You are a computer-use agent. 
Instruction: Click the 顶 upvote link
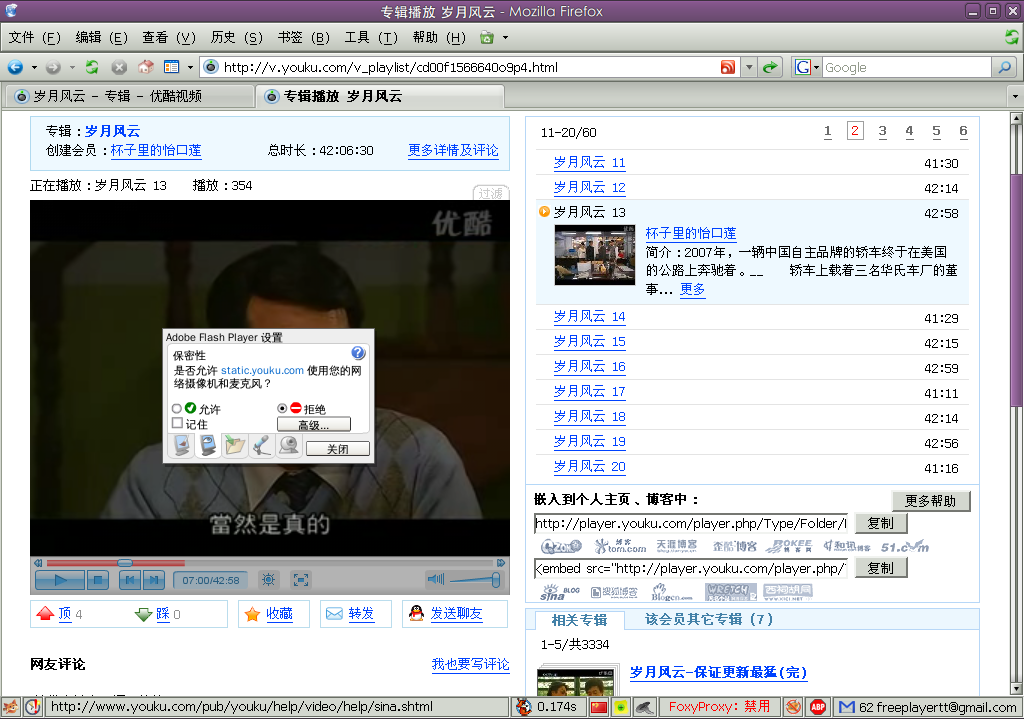coord(65,614)
